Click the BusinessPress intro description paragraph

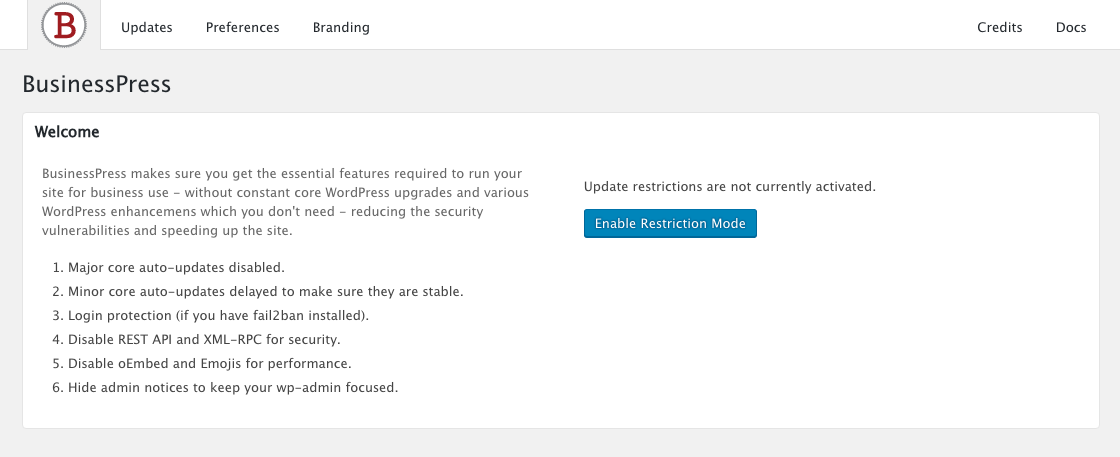pos(285,202)
